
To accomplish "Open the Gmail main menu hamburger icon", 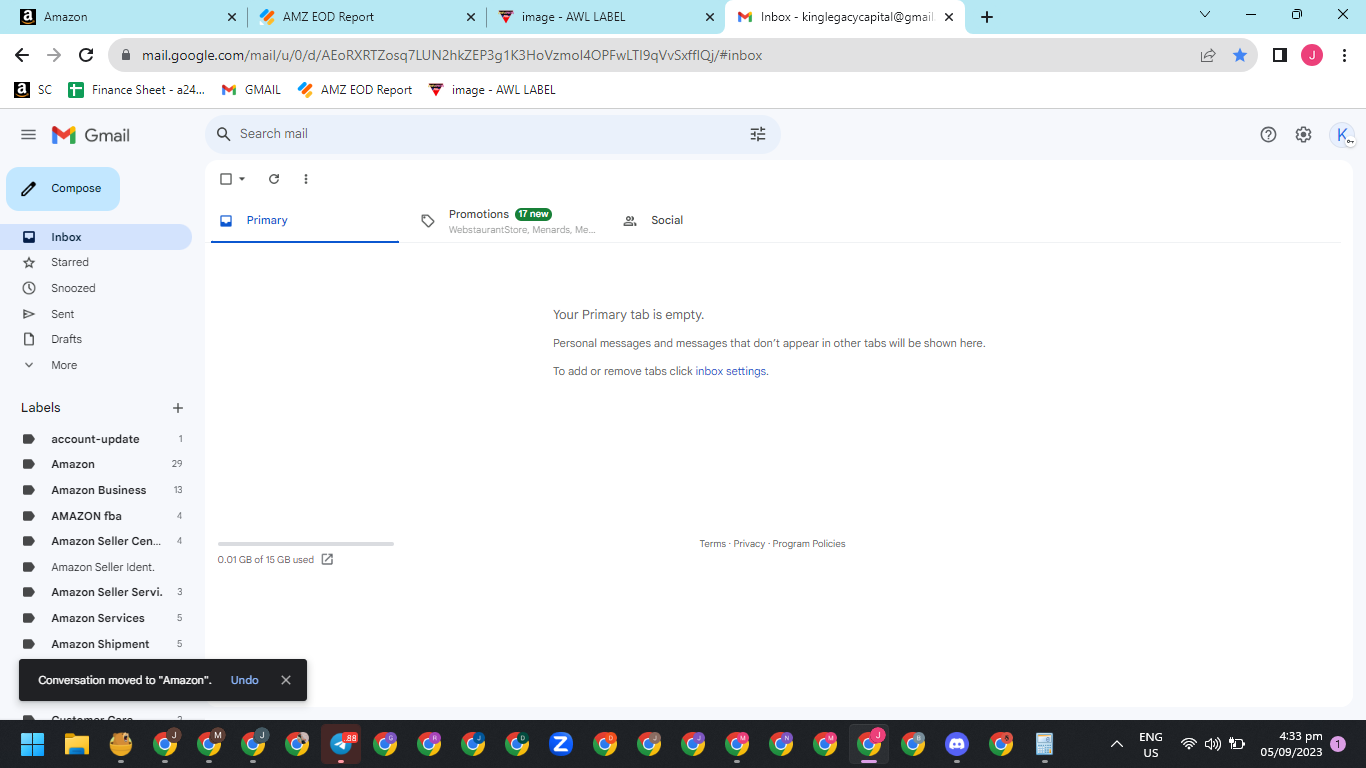I will (28, 135).
